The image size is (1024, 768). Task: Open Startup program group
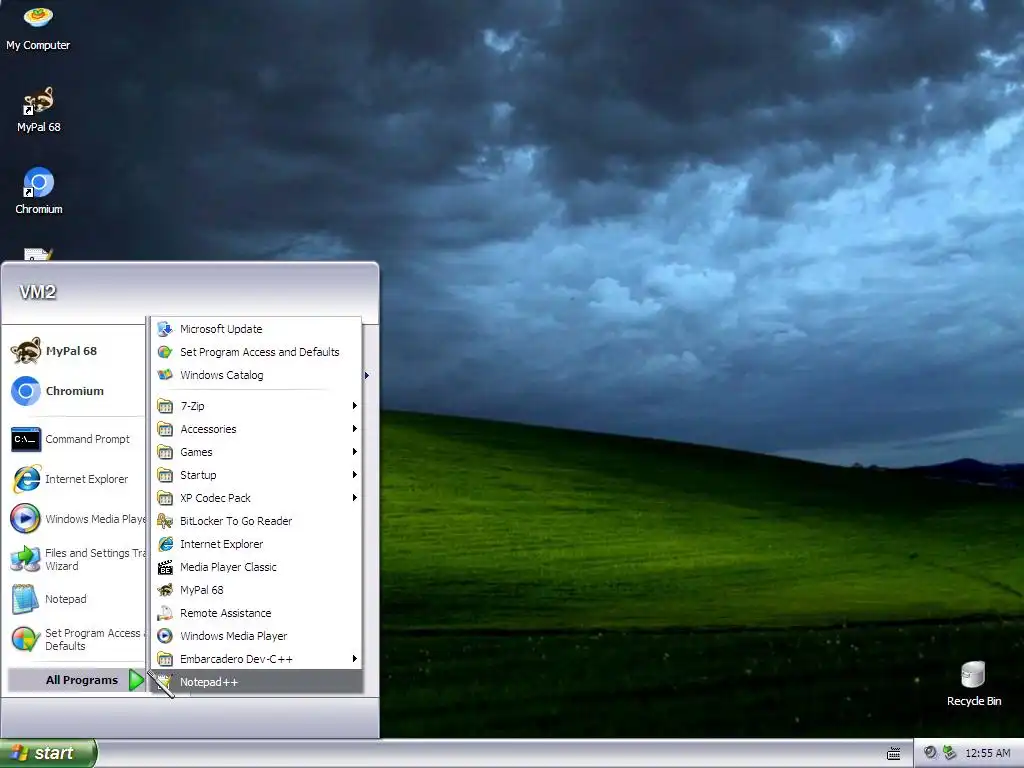click(257, 475)
